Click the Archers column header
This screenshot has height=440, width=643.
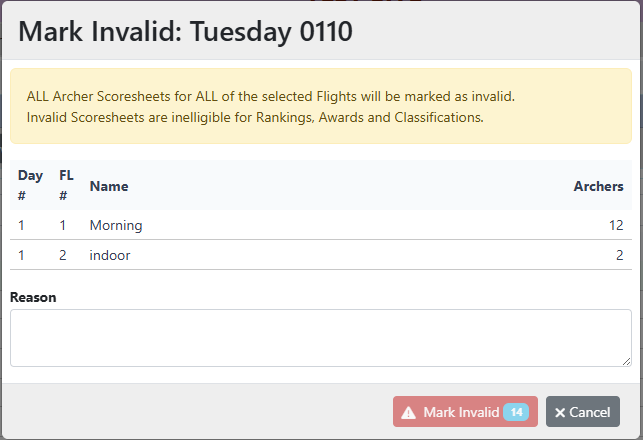coord(598,186)
